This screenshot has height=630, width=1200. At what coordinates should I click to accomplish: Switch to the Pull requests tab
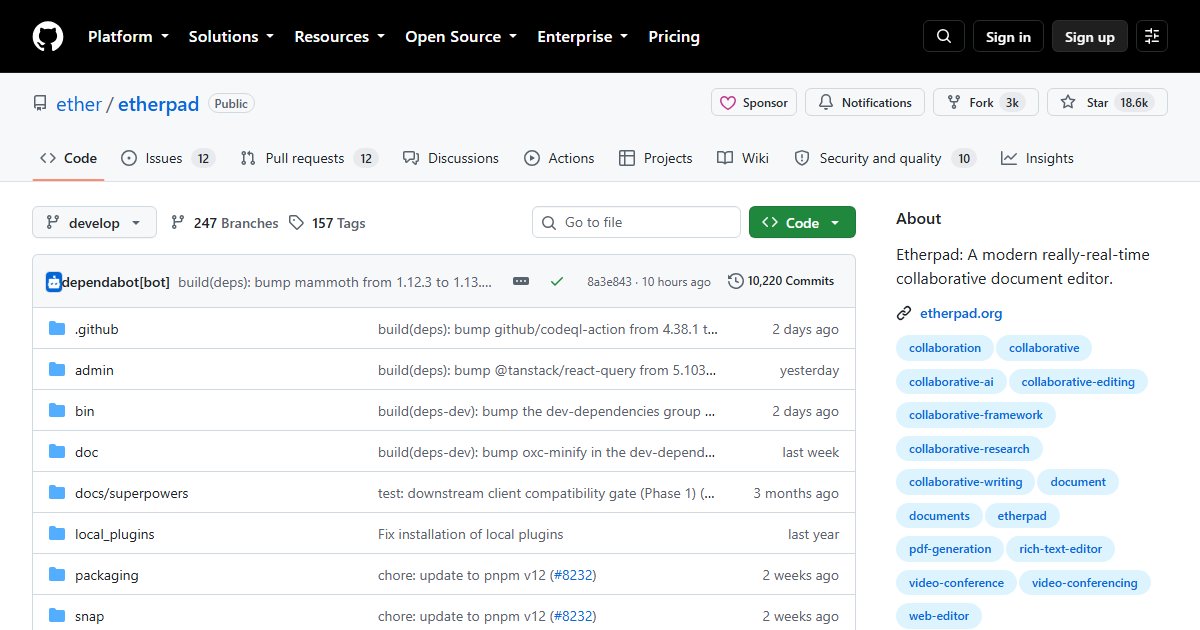pos(309,158)
